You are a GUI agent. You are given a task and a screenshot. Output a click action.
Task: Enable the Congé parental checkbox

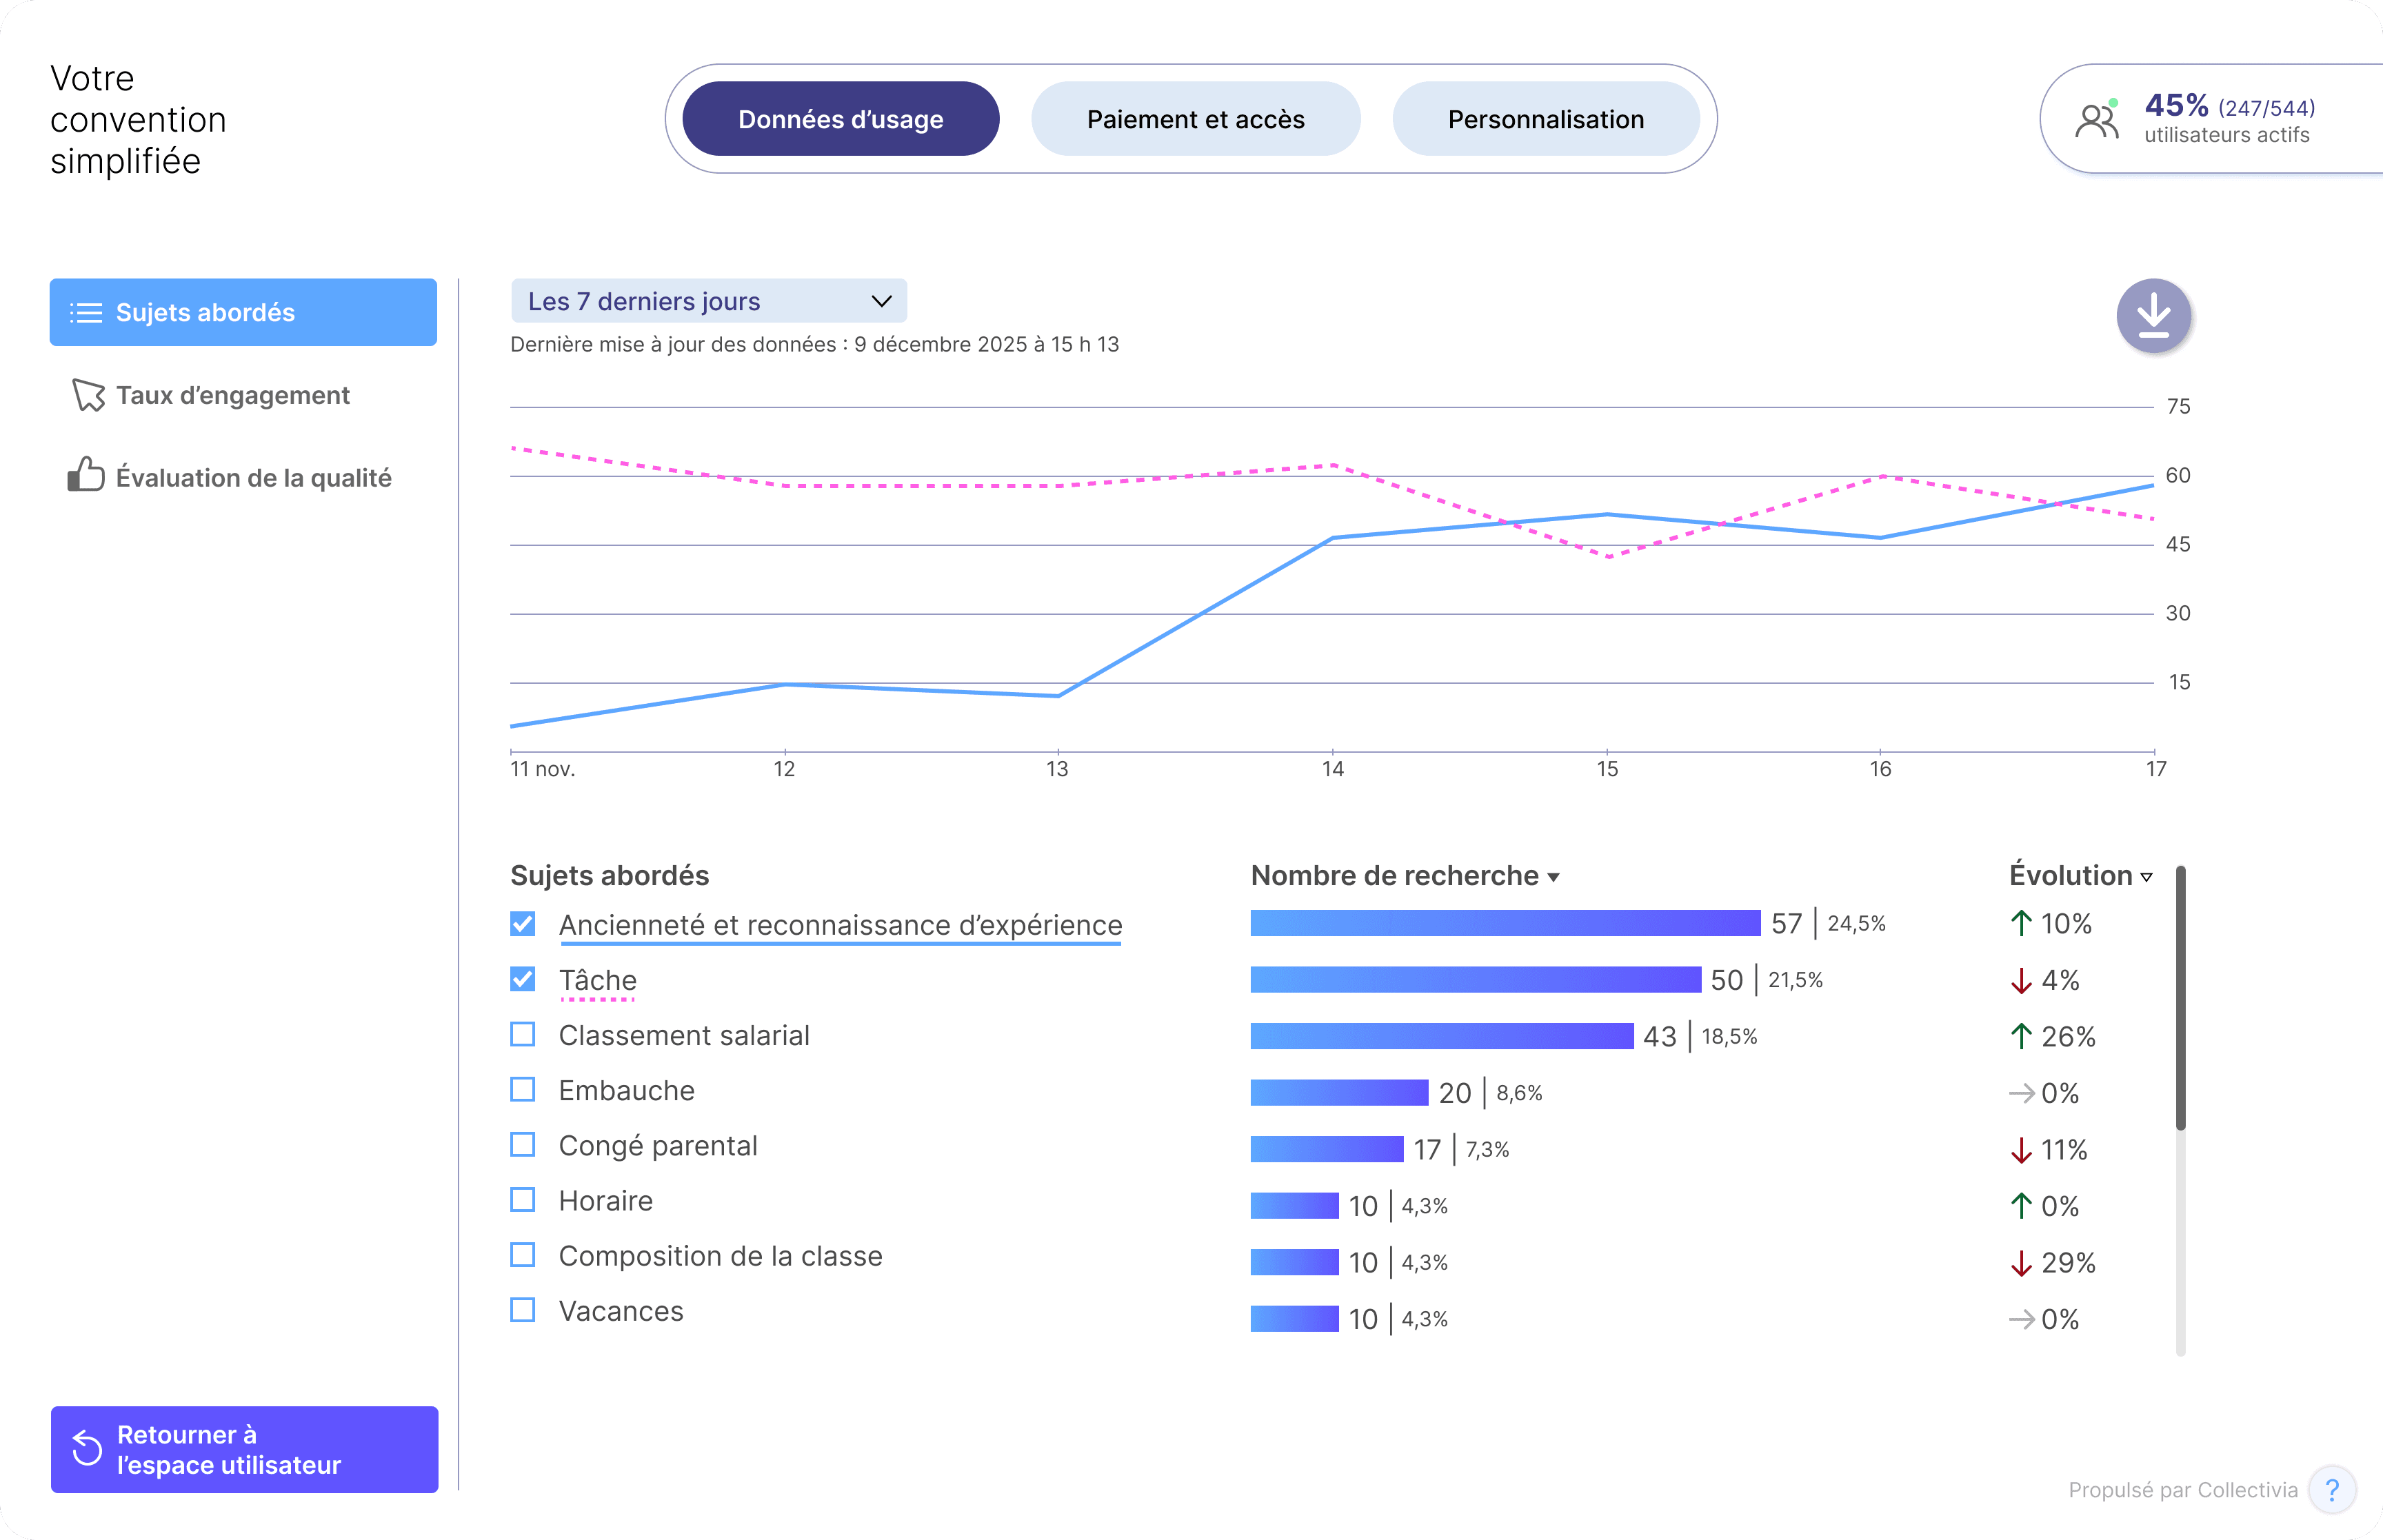522,1144
